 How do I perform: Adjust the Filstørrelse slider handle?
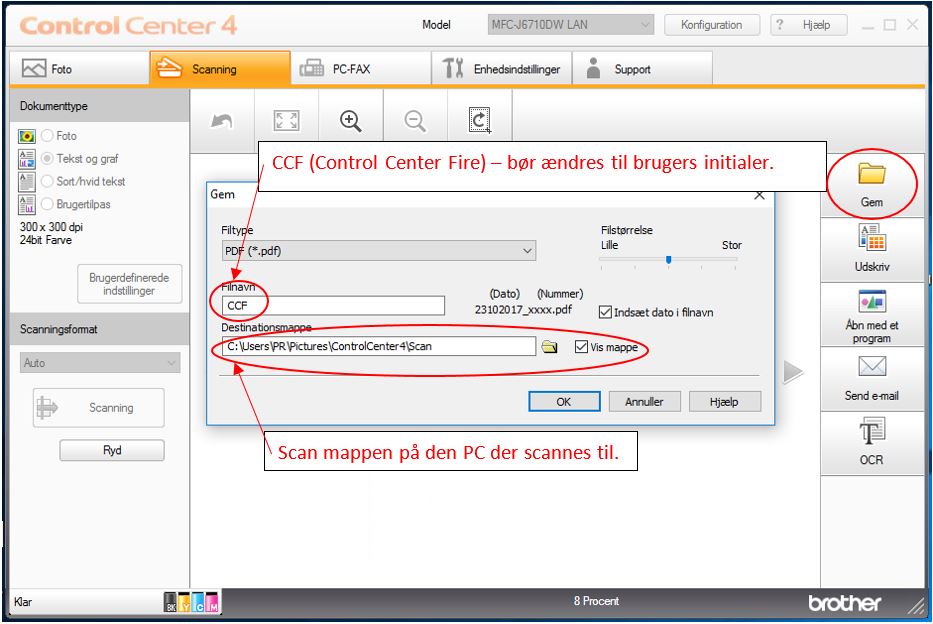[x=669, y=259]
